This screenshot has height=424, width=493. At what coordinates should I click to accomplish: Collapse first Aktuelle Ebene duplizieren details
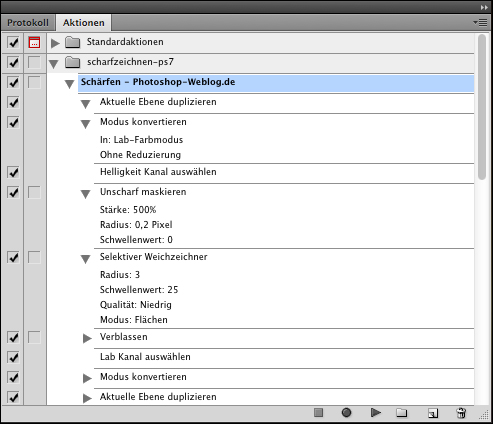tap(86, 104)
